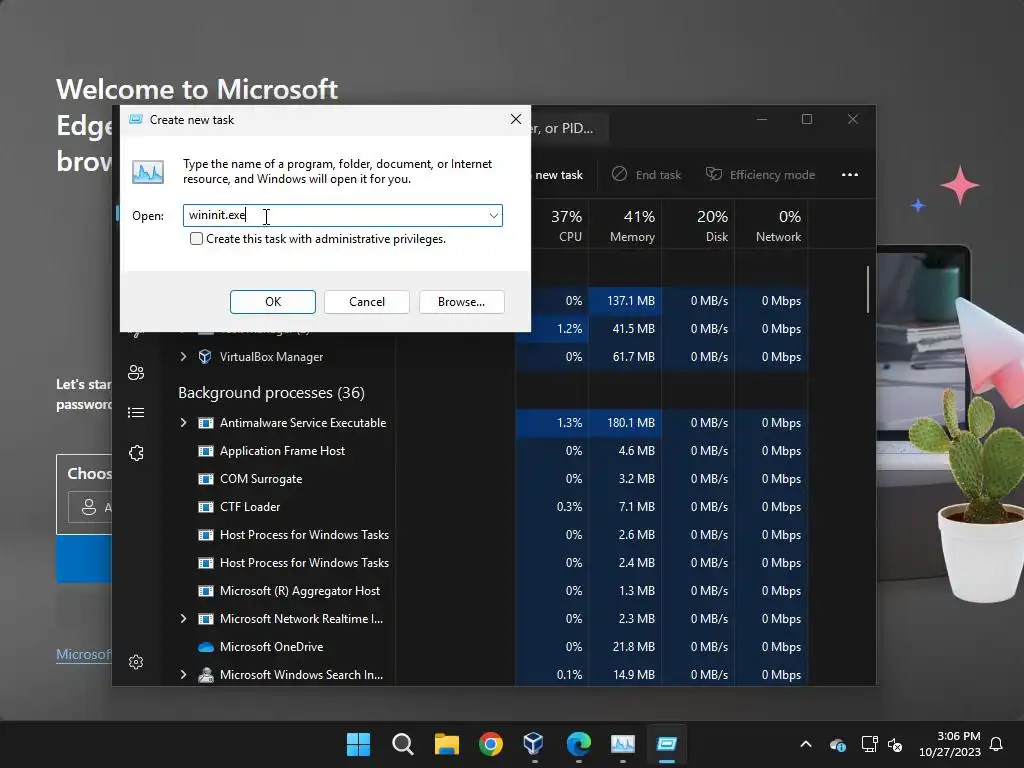Click the 21.8 MB OneDrive memory value

point(633,647)
